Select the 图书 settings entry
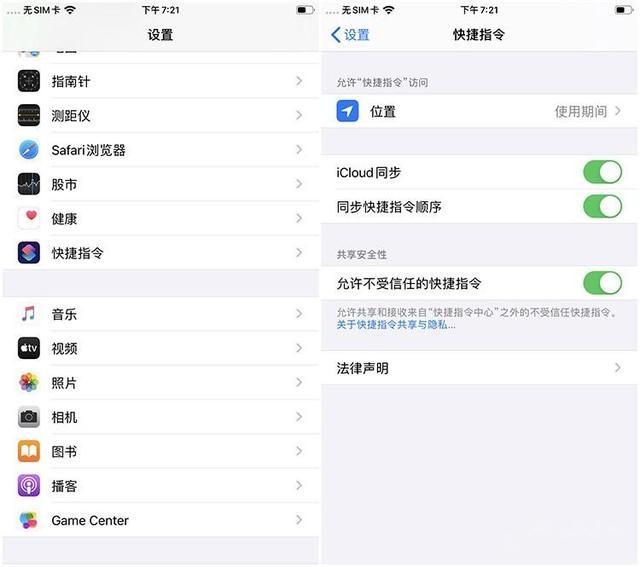Viewport: 640px width, 567px height. click(x=160, y=451)
